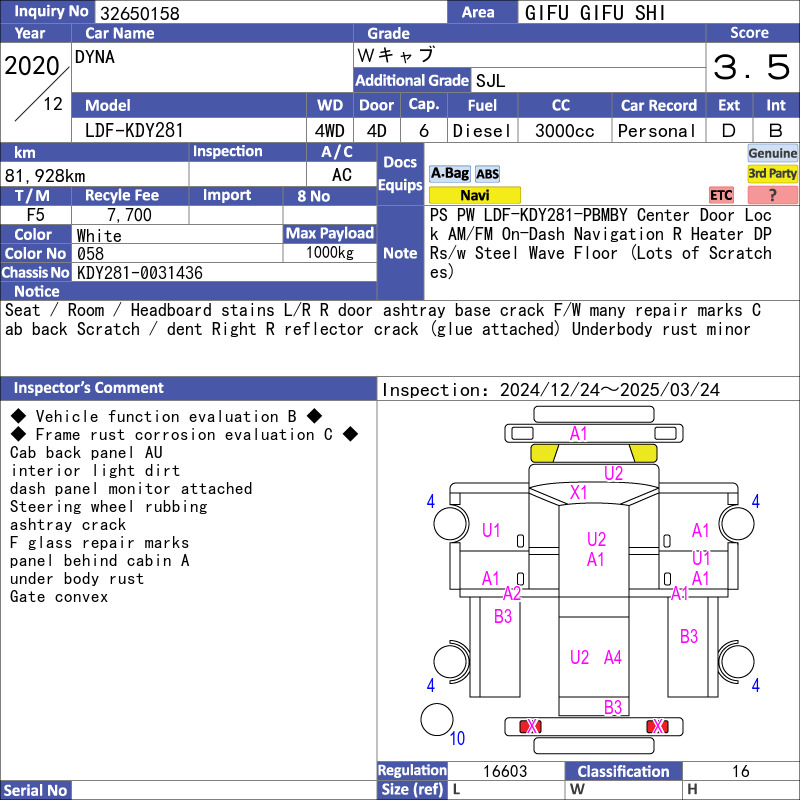Image resolution: width=800 pixels, height=800 pixels.
Task: Click the Inspector's Comment header
Action: click(88, 388)
